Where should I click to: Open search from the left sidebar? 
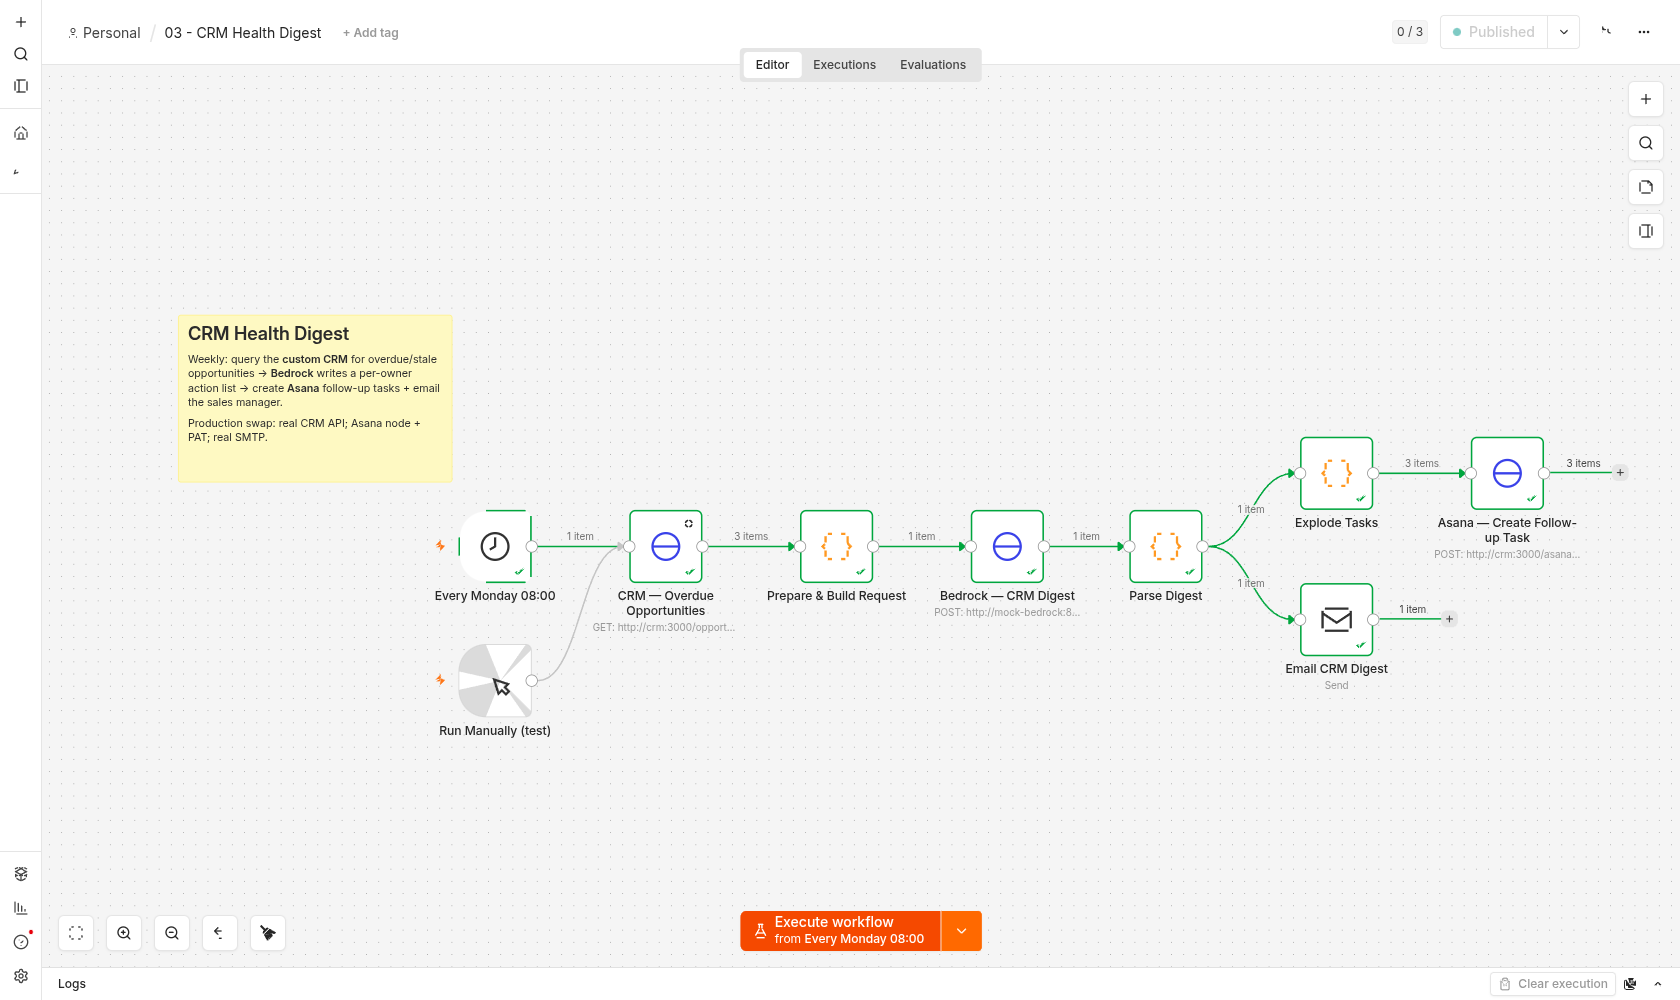[21, 54]
